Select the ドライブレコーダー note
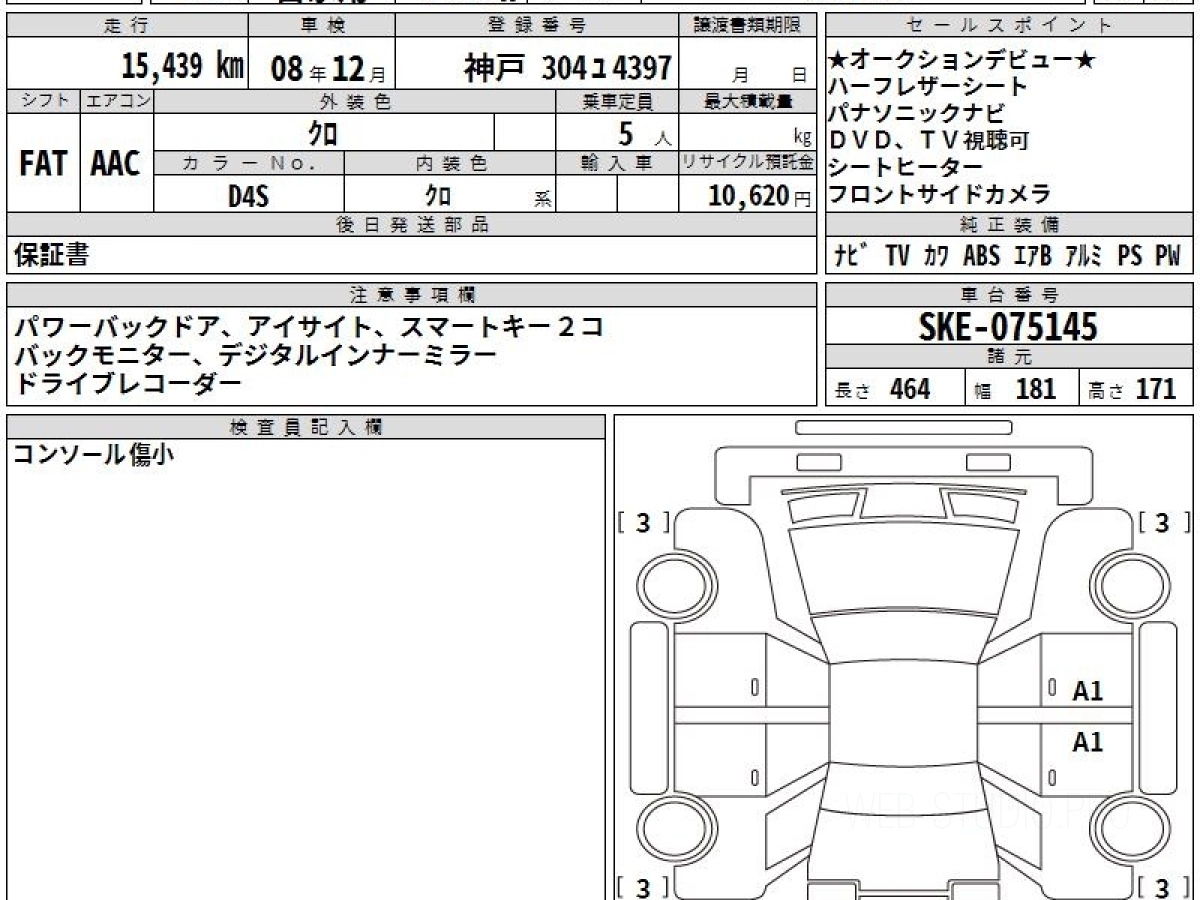 pyautogui.click(x=127, y=383)
